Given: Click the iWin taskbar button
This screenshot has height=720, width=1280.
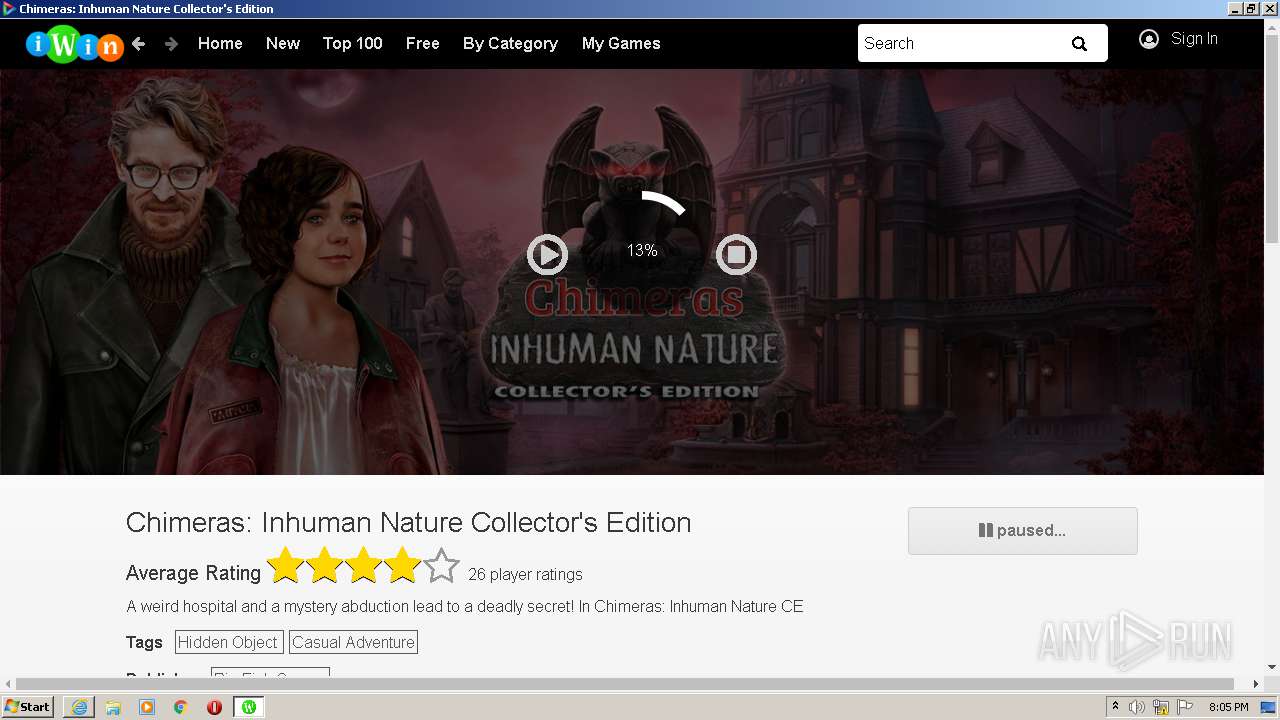Looking at the screenshot, I should pyautogui.click(x=249, y=707).
